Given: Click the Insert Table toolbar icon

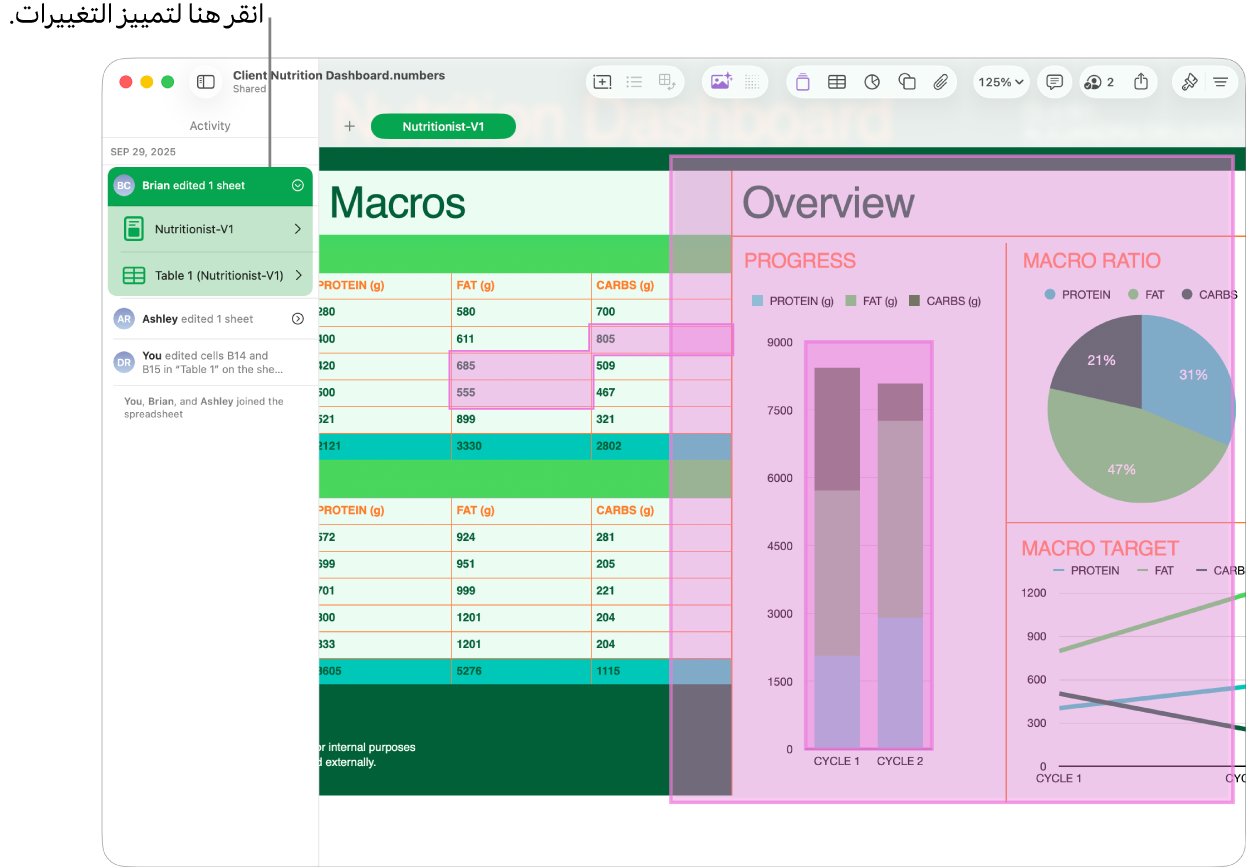Looking at the screenshot, I should coord(837,82).
